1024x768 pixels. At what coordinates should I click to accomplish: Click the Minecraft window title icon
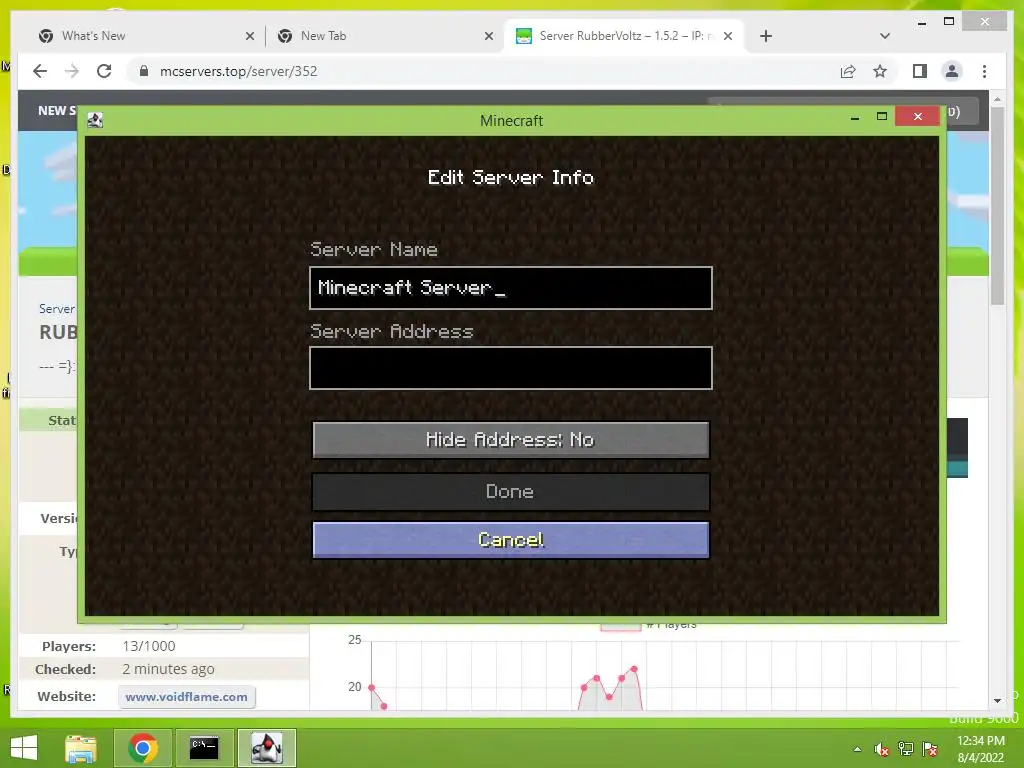click(95, 120)
